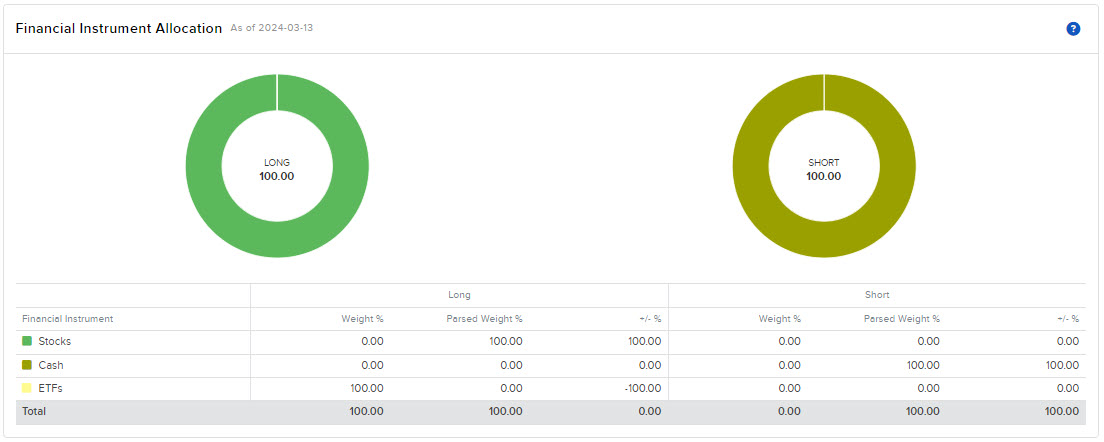Click the Short group column header
The image size is (1104, 442).
(x=876, y=295)
